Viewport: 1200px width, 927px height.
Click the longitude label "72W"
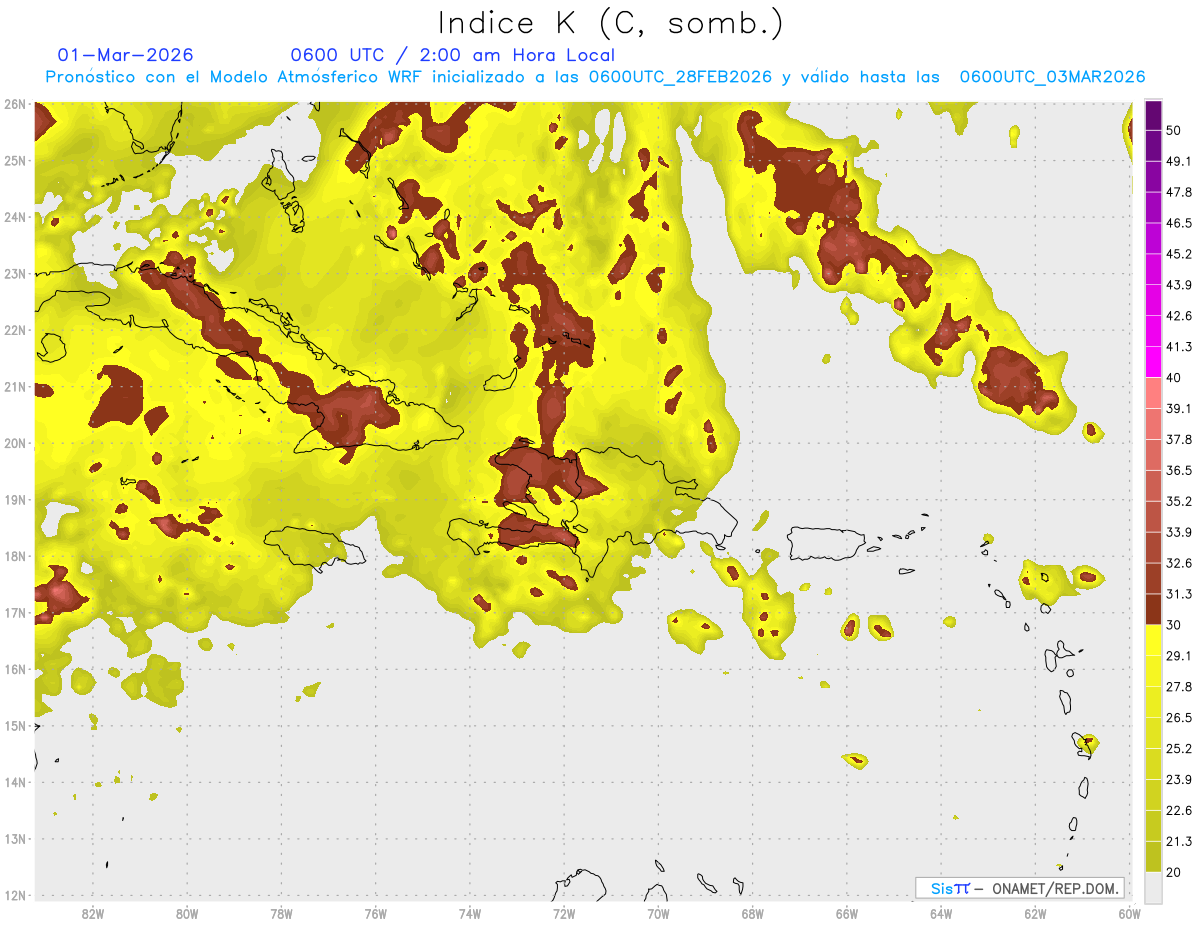pyautogui.click(x=564, y=914)
